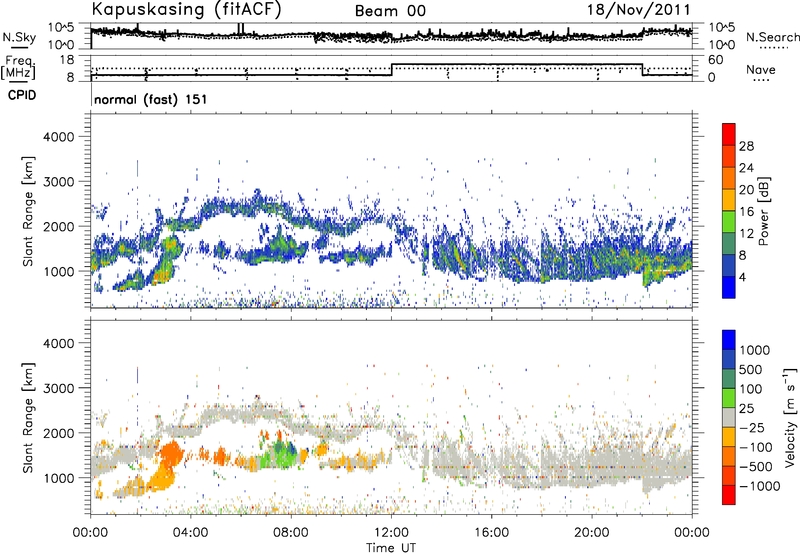The image size is (800, 554).
Task: Click the 'Nave' legend label
Action: tap(761, 70)
